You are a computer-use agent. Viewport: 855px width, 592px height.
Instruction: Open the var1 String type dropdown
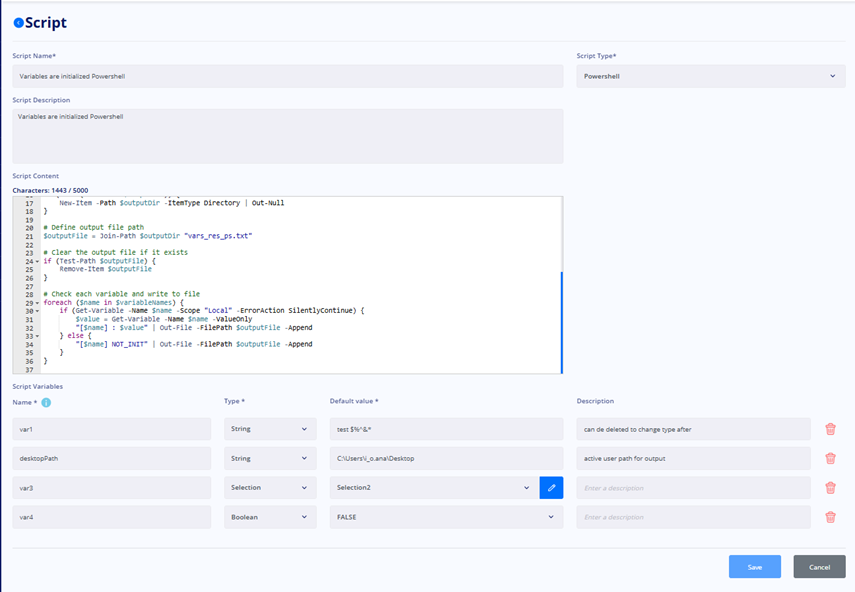pyautogui.click(x=270, y=429)
